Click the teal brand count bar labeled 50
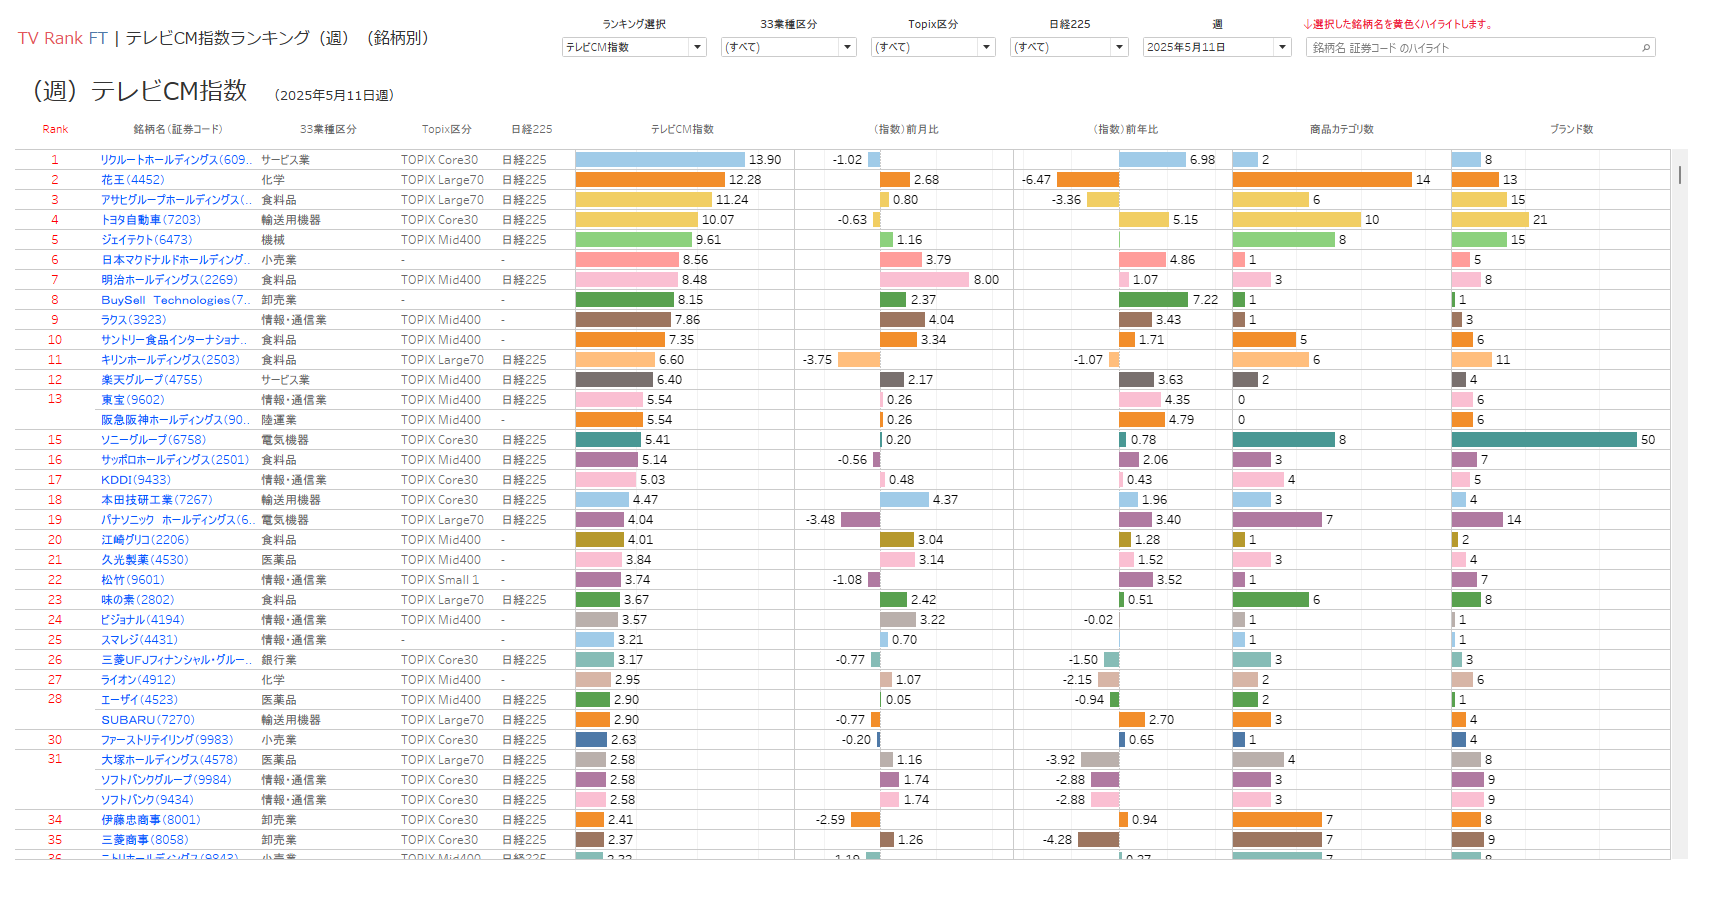Screen dimensions: 1717x897 (x=1543, y=440)
